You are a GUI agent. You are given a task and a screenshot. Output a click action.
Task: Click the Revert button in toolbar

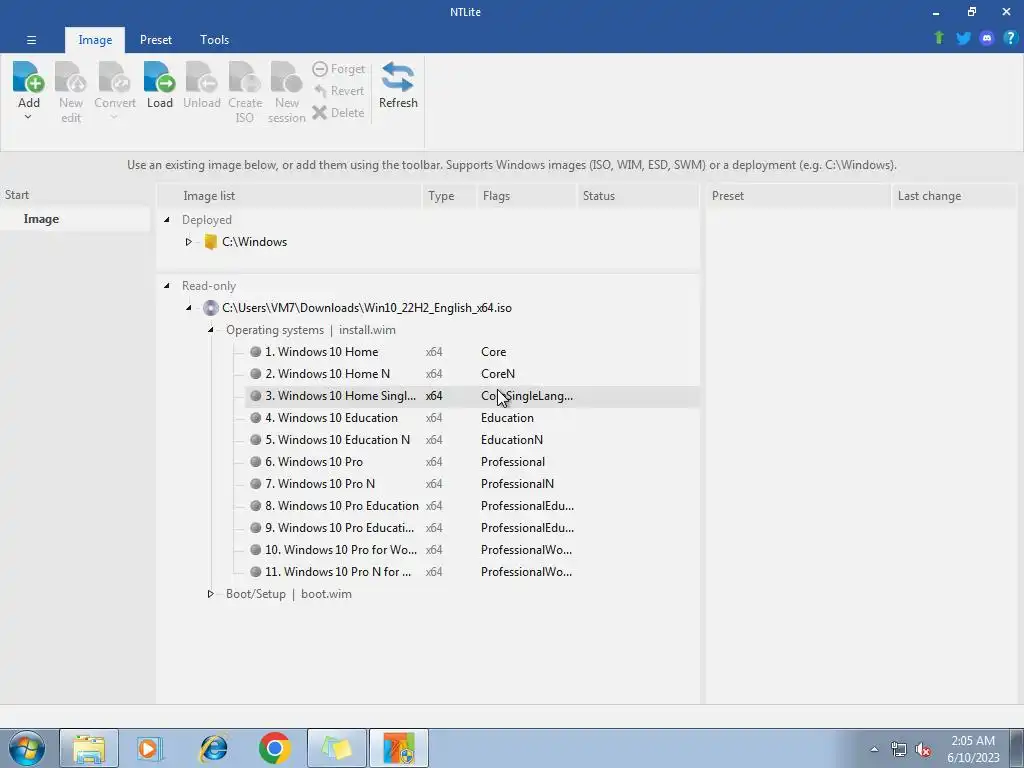pos(338,91)
